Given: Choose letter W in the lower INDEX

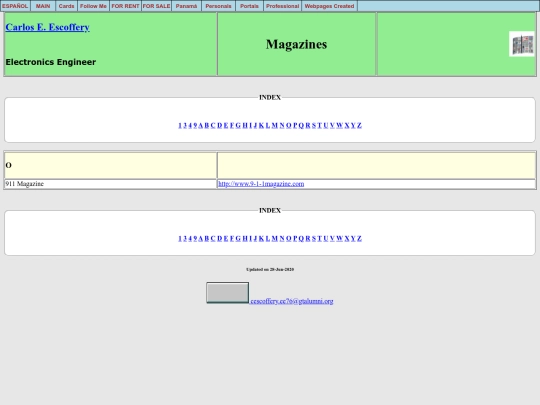Looking at the screenshot, I should pos(340,238).
